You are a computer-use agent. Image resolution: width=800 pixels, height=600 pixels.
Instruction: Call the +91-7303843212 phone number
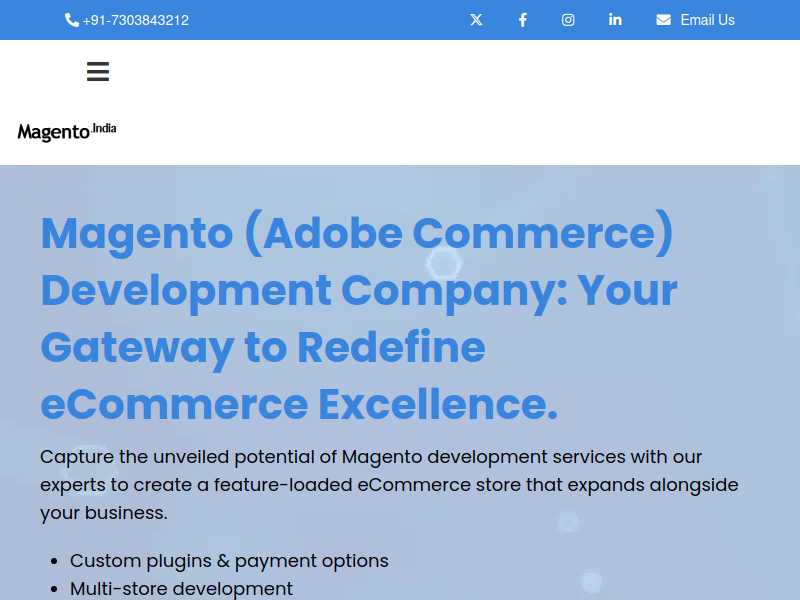pos(136,20)
